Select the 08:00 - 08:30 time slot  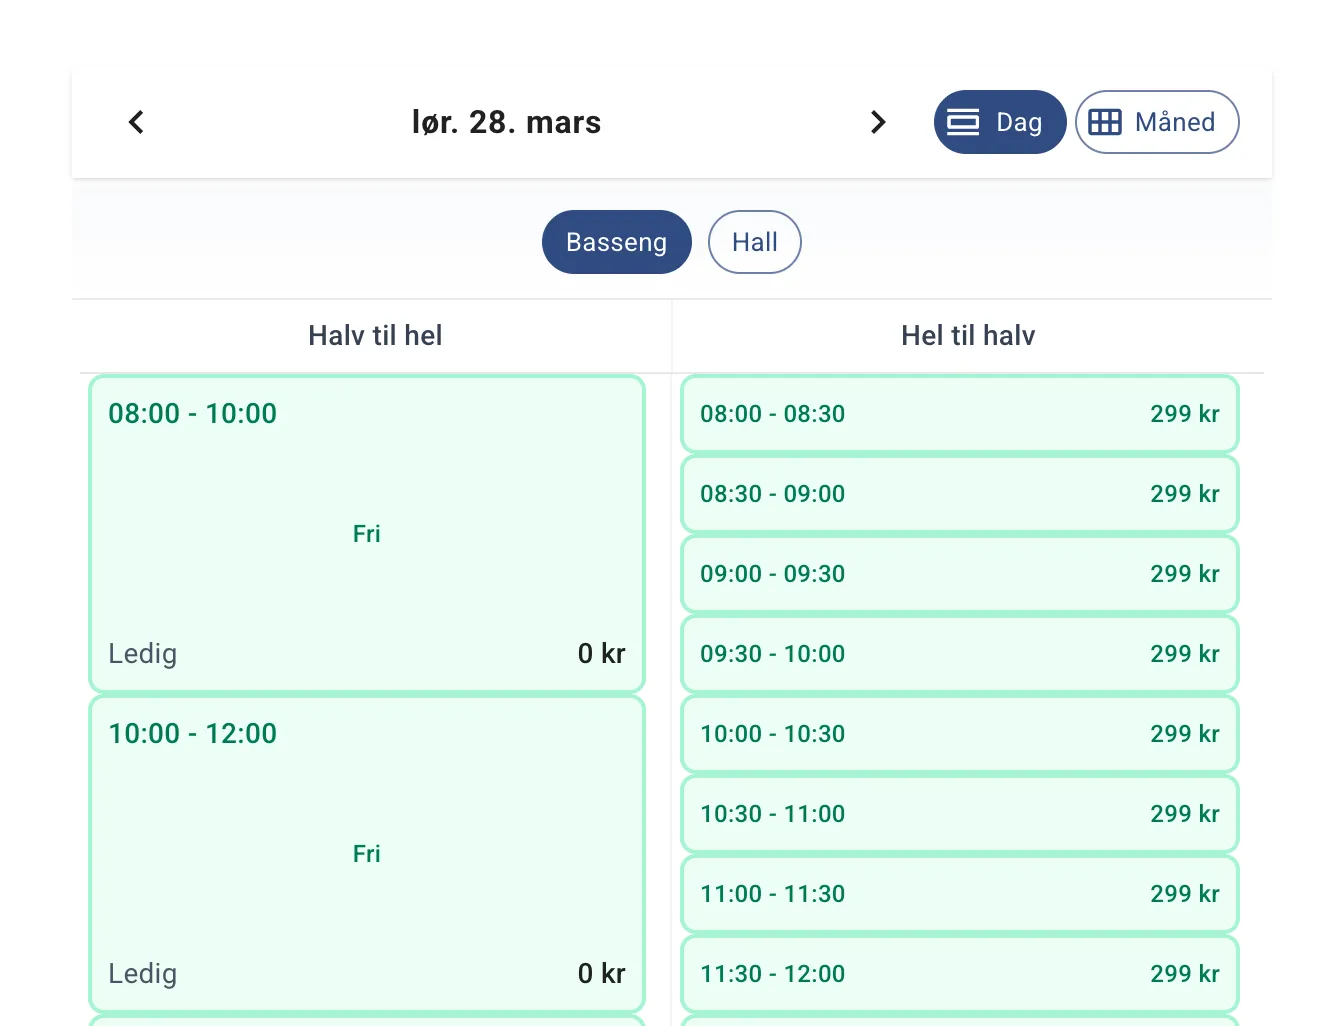pos(959,414)
